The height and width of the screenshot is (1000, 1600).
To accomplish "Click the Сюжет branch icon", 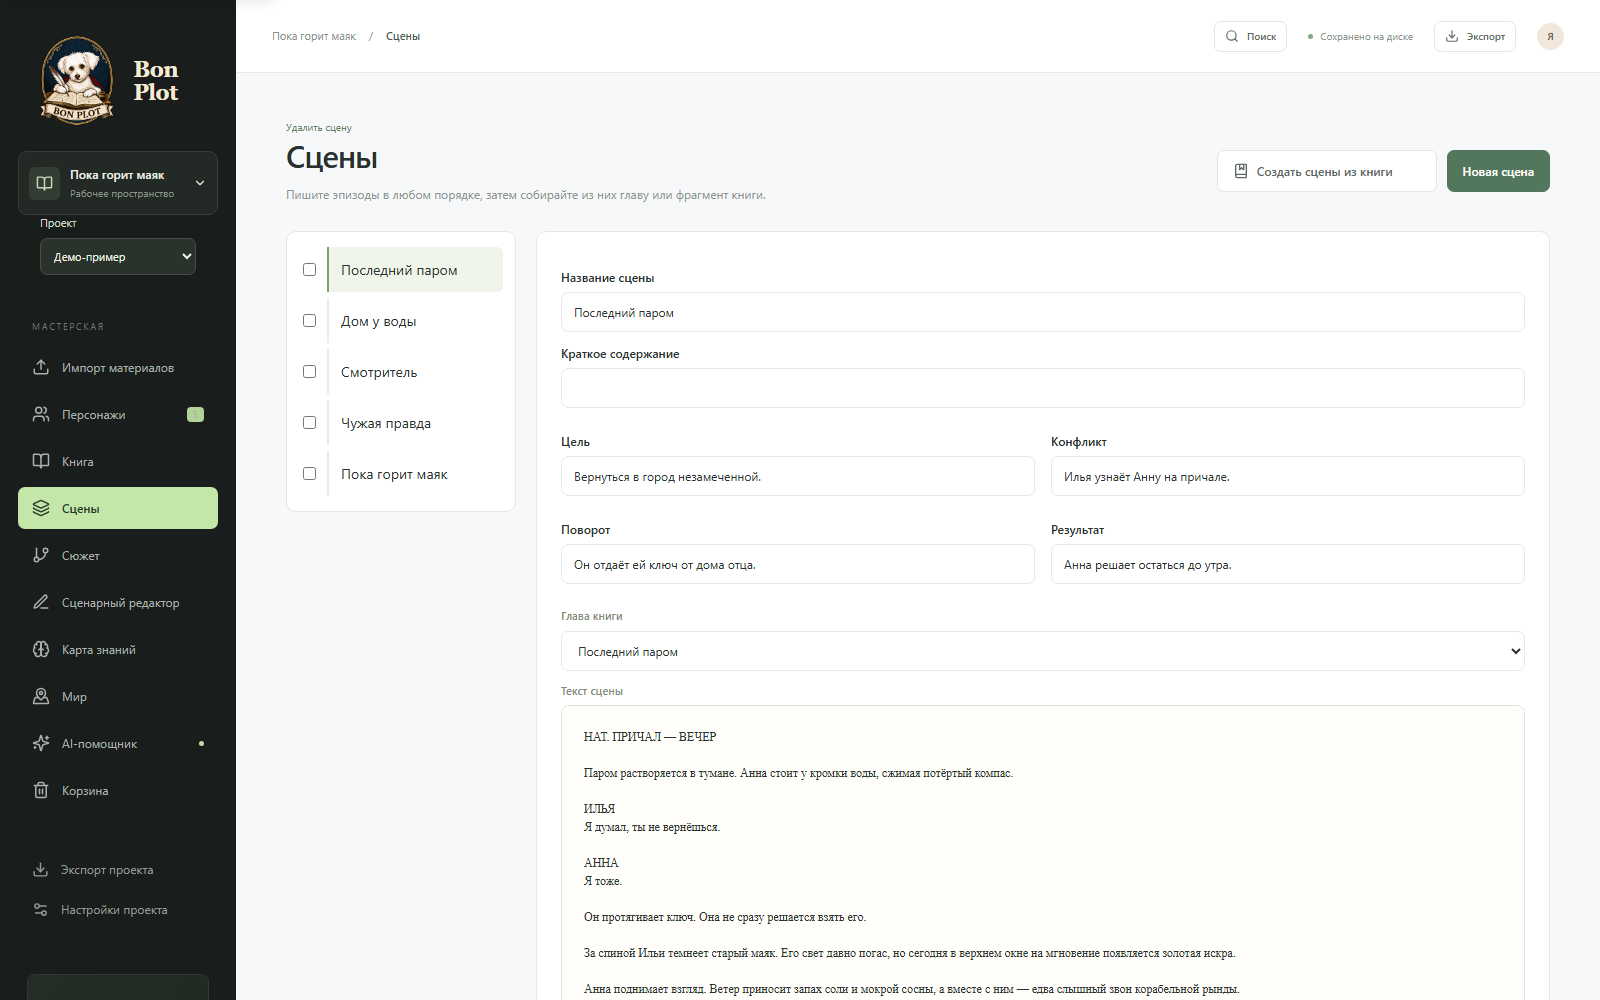I will pyautogui.click(x=41, y=555).
